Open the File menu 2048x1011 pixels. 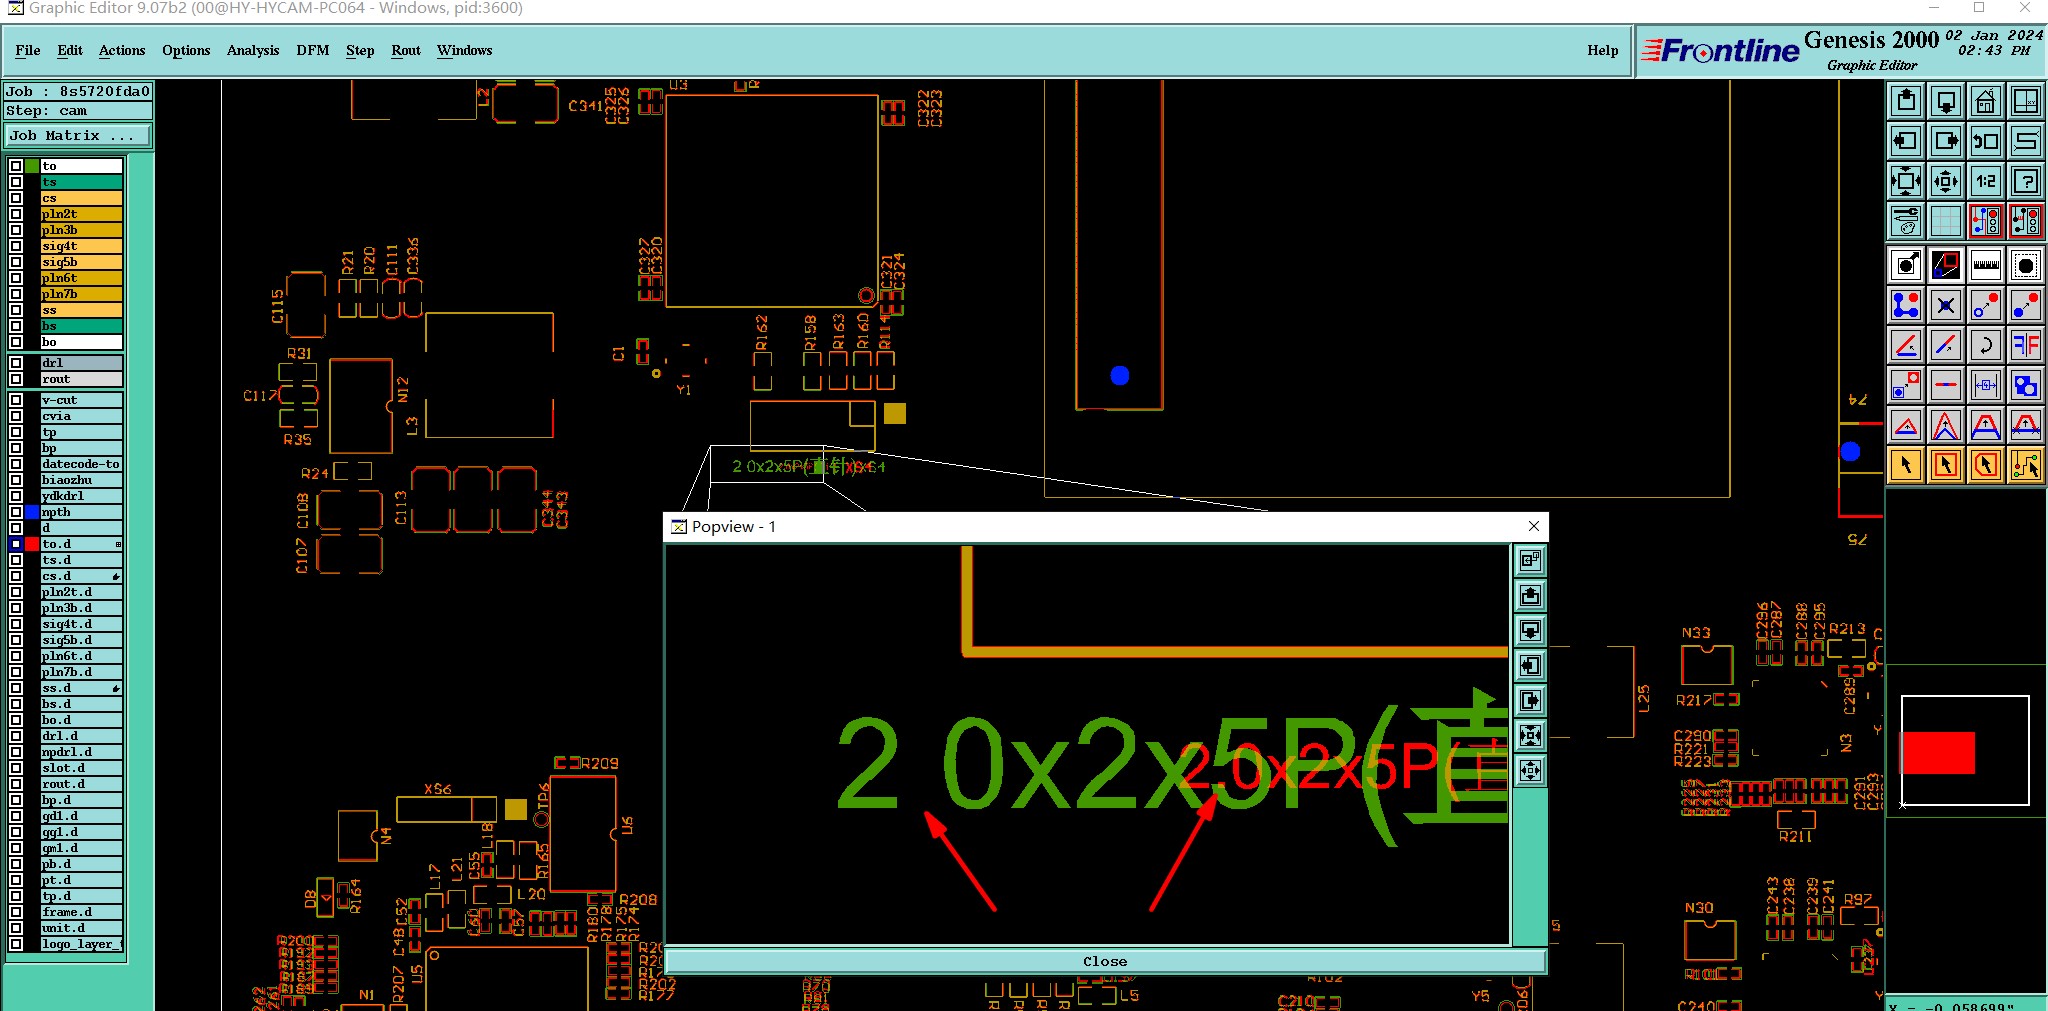pos(28,50)
